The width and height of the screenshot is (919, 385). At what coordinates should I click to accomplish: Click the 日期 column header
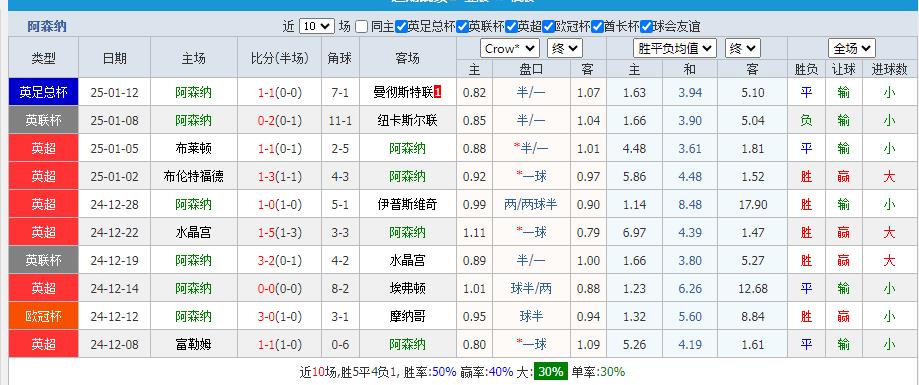pos(114,58)
